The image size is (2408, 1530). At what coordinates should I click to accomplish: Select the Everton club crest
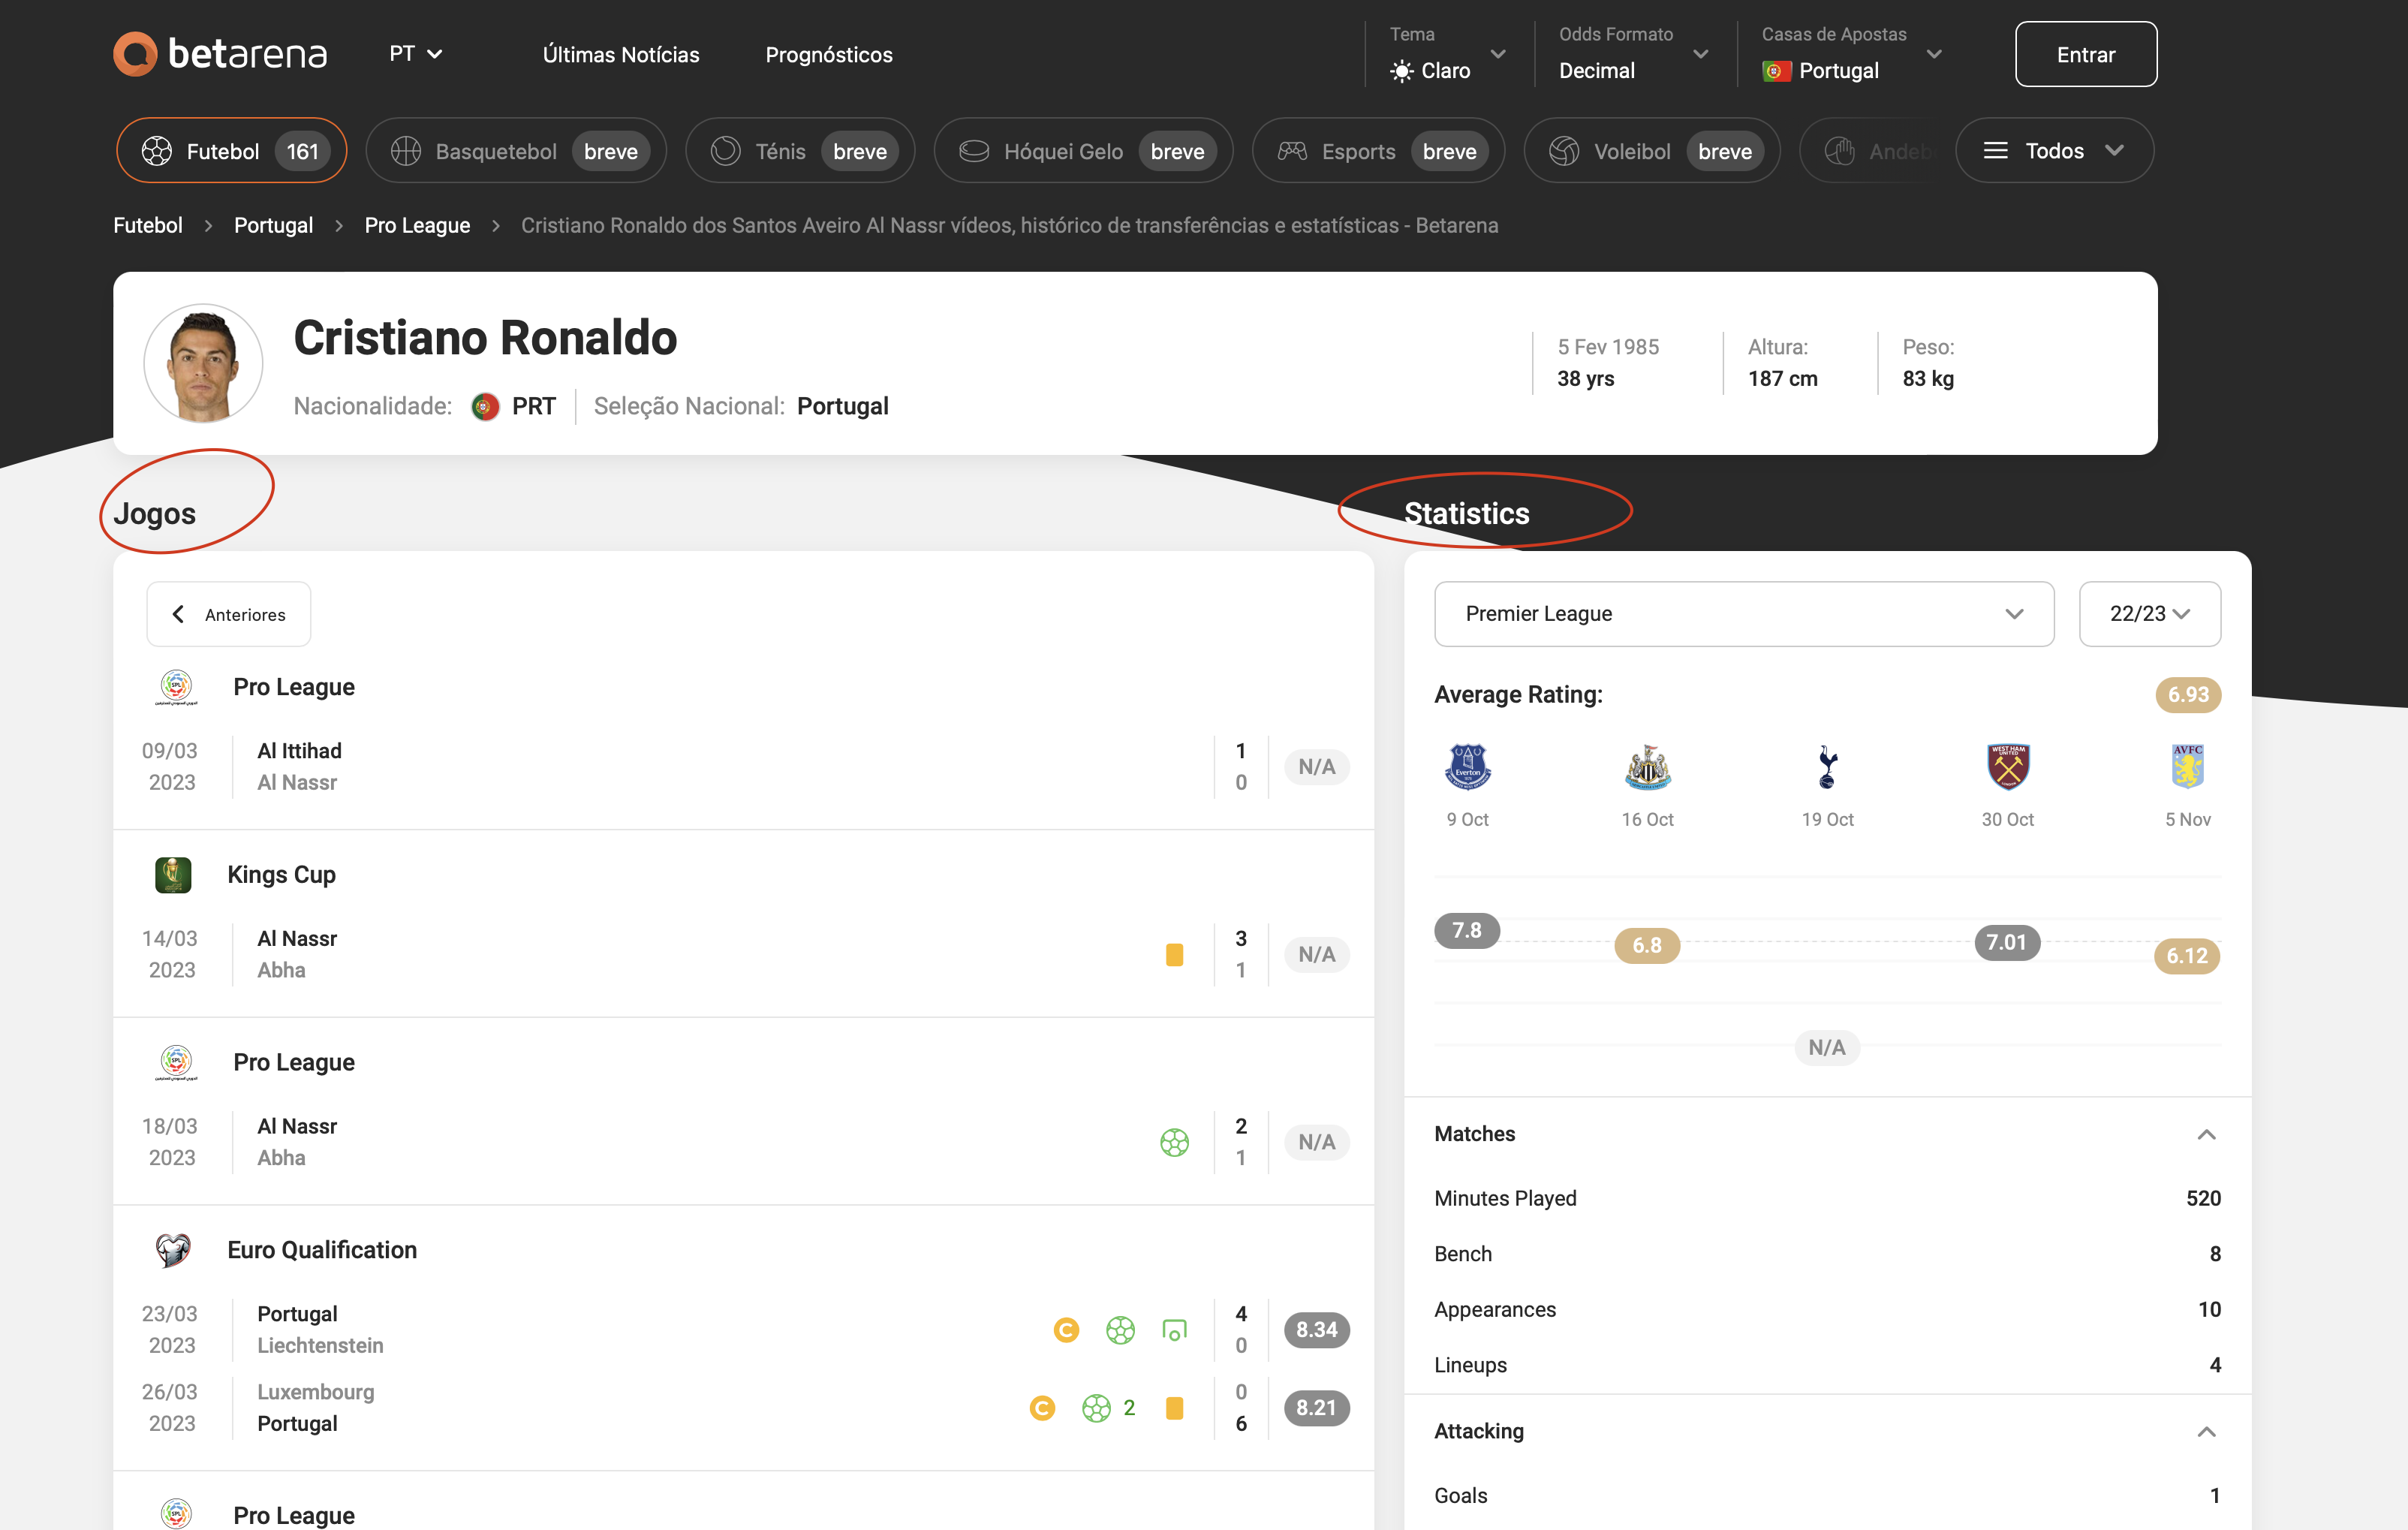tap(1467, 767)
